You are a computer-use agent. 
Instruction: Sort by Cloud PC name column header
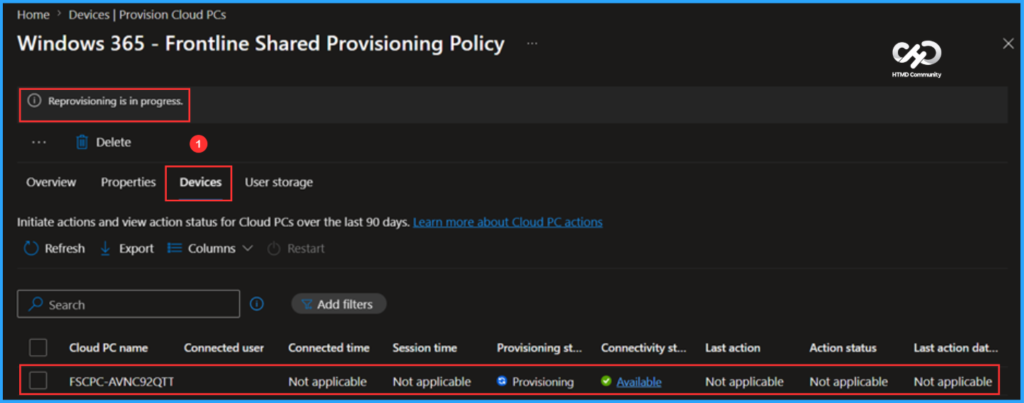coord(108,348)
